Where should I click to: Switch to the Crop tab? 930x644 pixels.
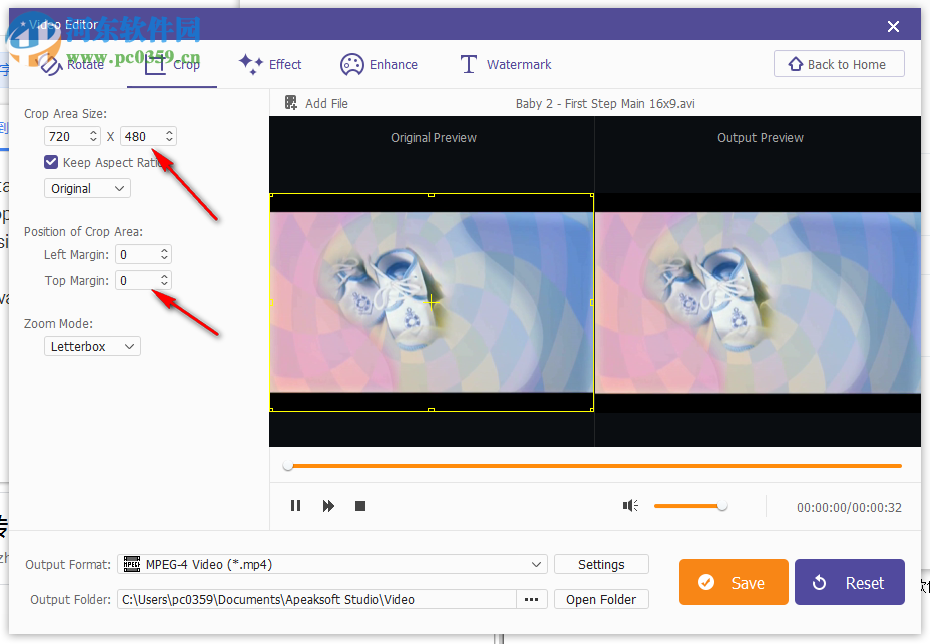172,64
